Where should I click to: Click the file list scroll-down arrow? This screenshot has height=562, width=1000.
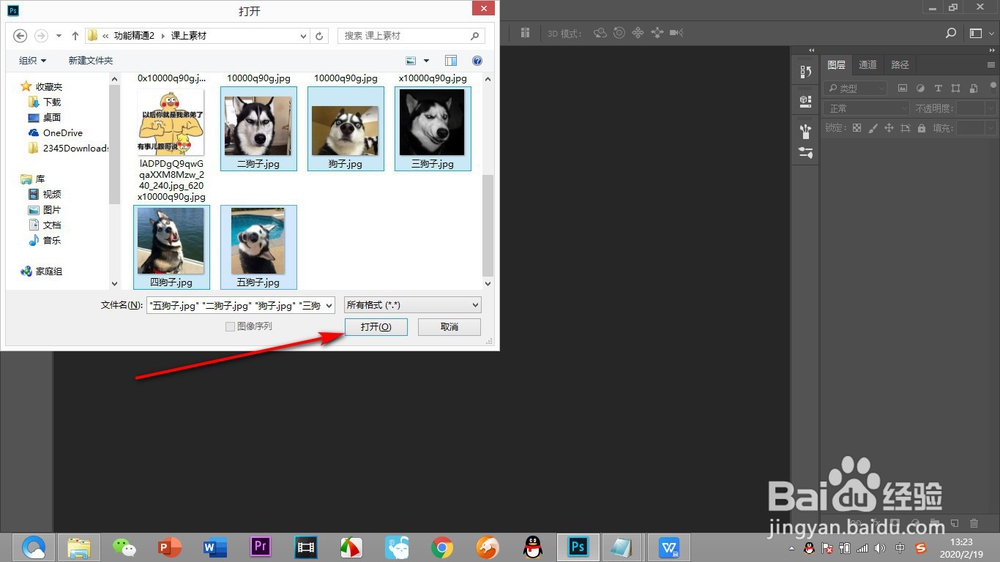tap(488, 284)
